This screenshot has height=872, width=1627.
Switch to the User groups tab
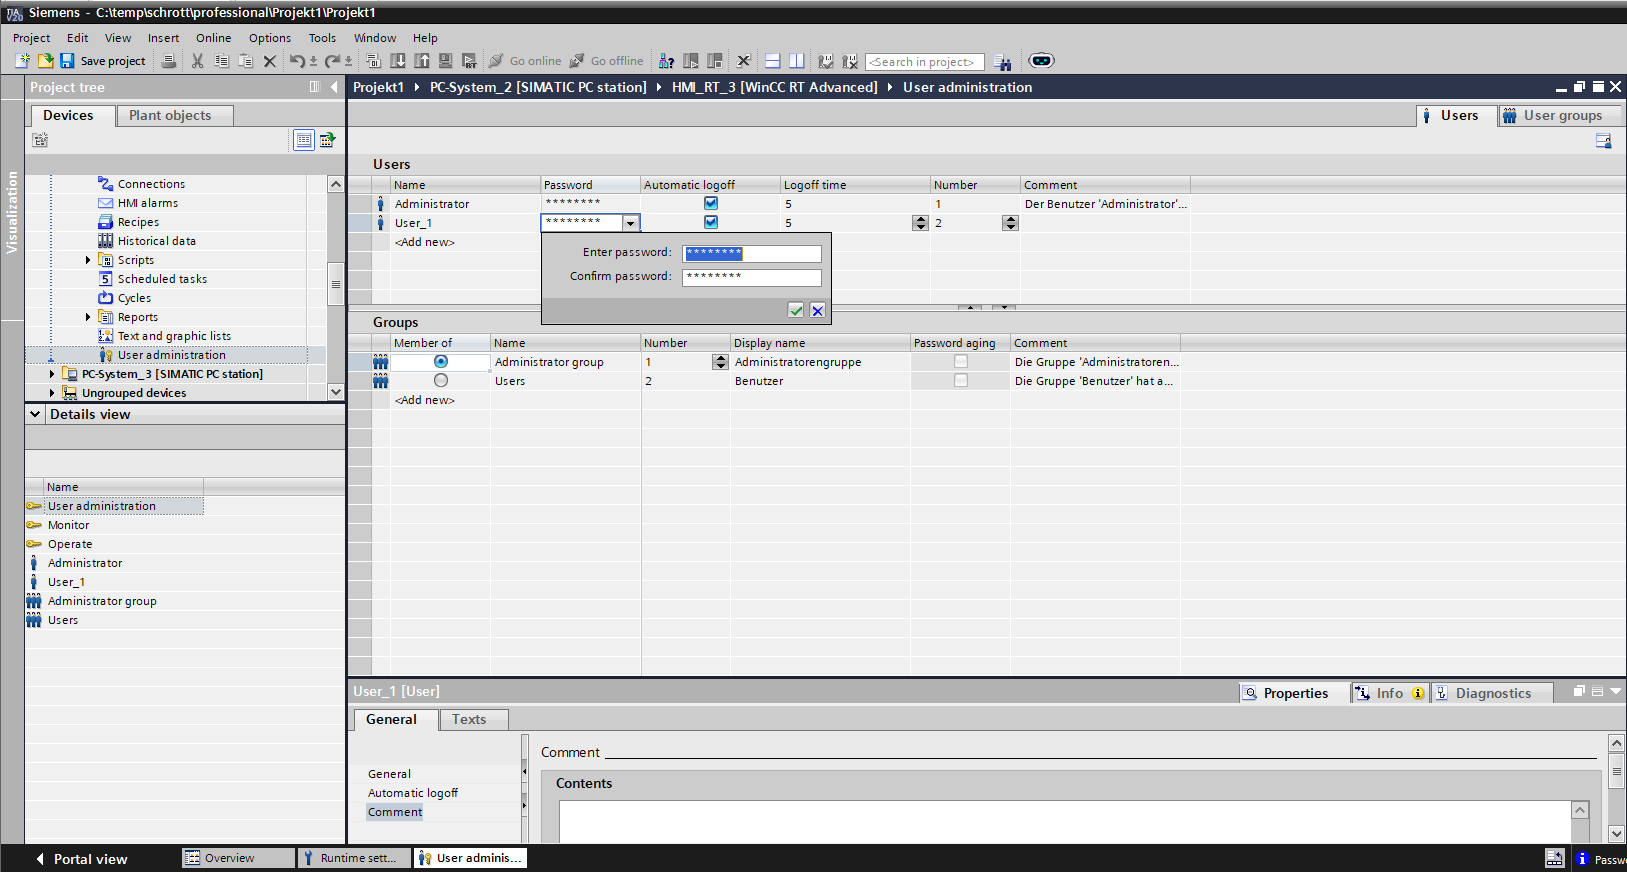[x=1561, y=116]
